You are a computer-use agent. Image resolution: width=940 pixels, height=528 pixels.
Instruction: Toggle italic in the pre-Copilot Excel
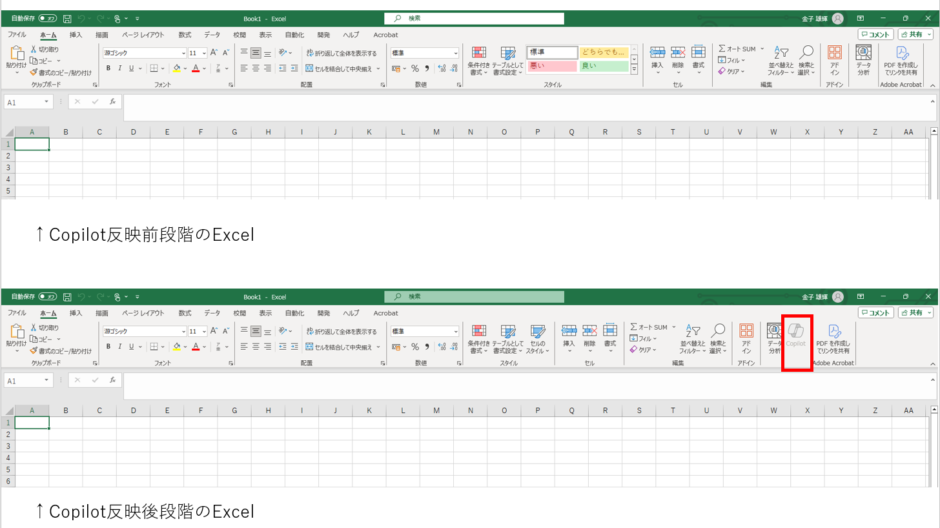point(120,68)
